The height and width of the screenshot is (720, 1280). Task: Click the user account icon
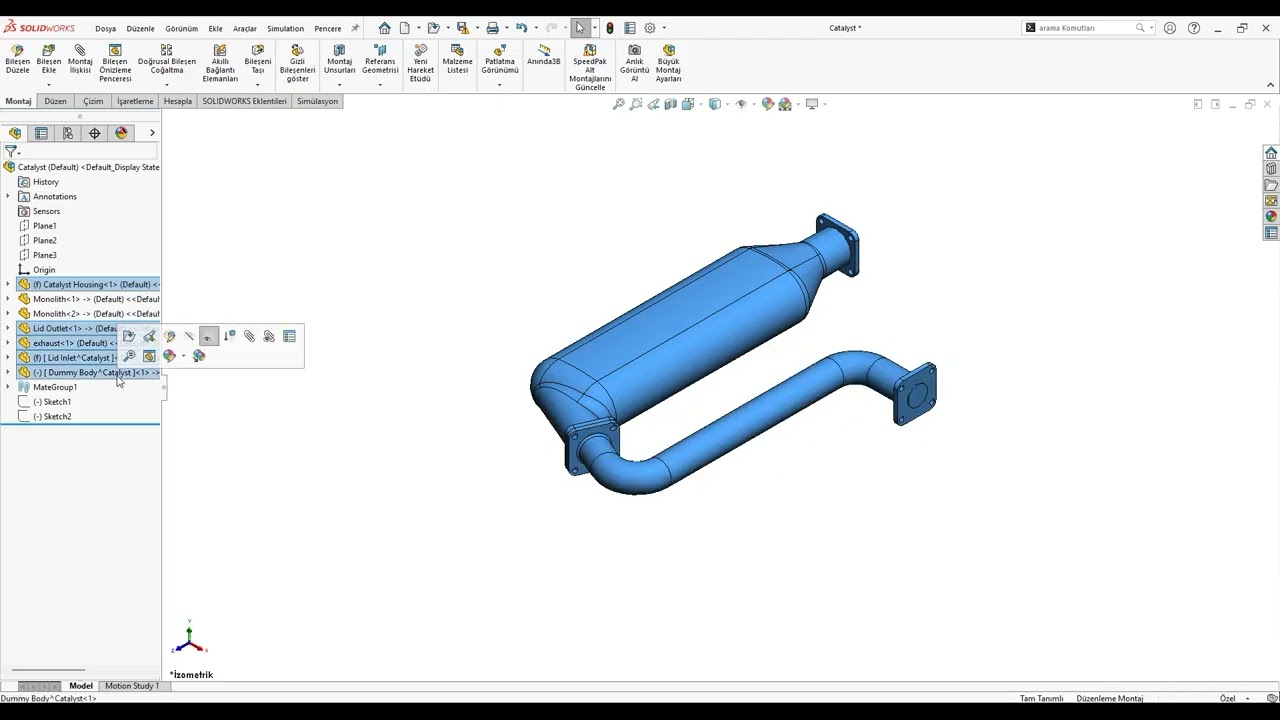[1170, 28]
